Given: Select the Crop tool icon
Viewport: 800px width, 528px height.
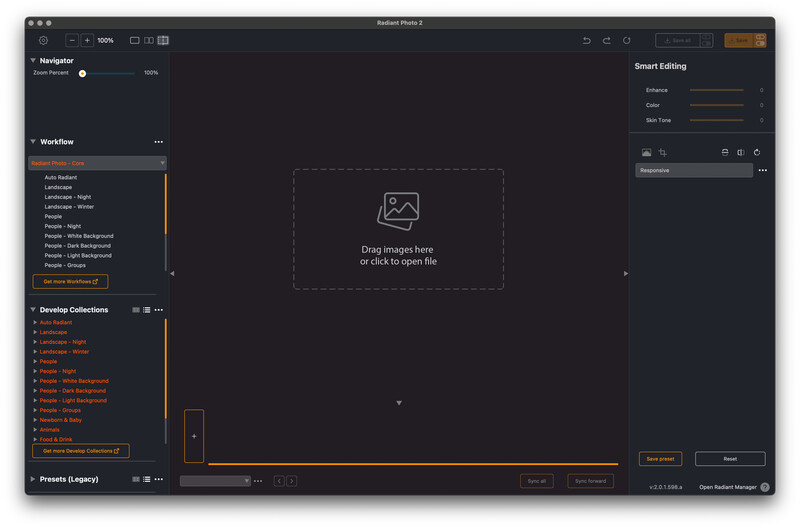Looking at the screenshot, I should 662,153.
